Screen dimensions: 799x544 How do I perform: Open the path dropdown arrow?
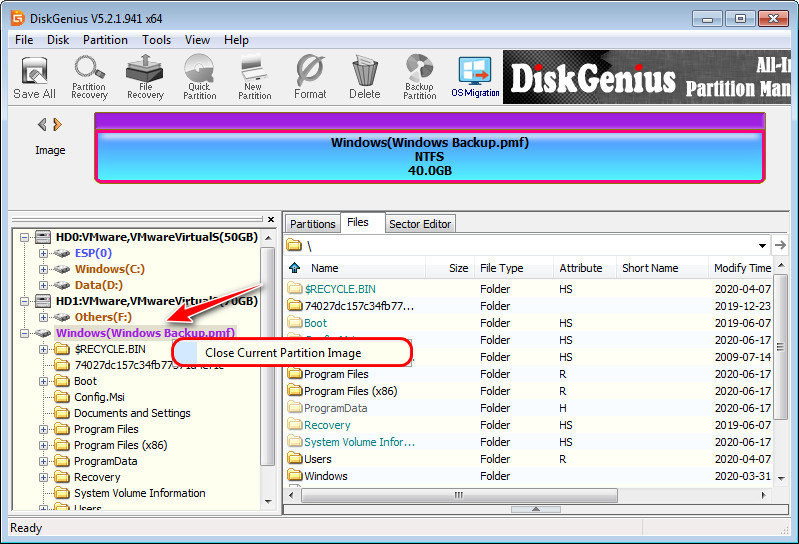coord(762,246)
